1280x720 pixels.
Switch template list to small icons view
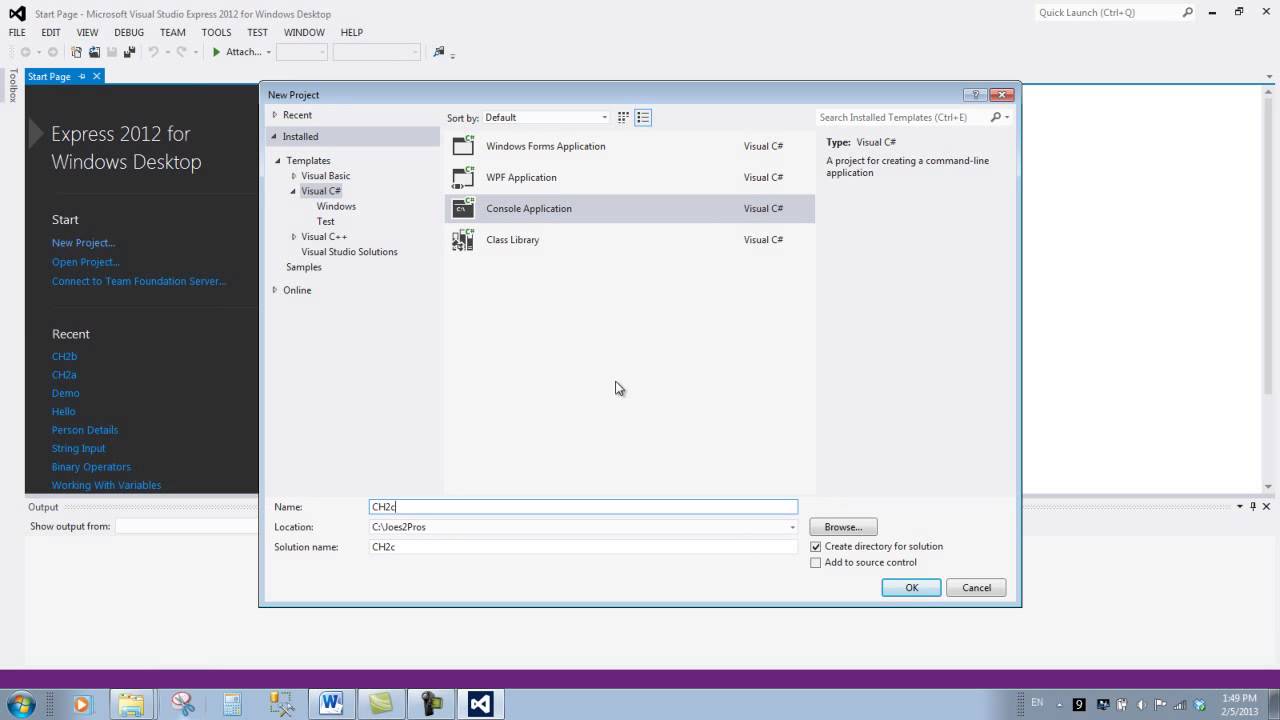point(623,117)
